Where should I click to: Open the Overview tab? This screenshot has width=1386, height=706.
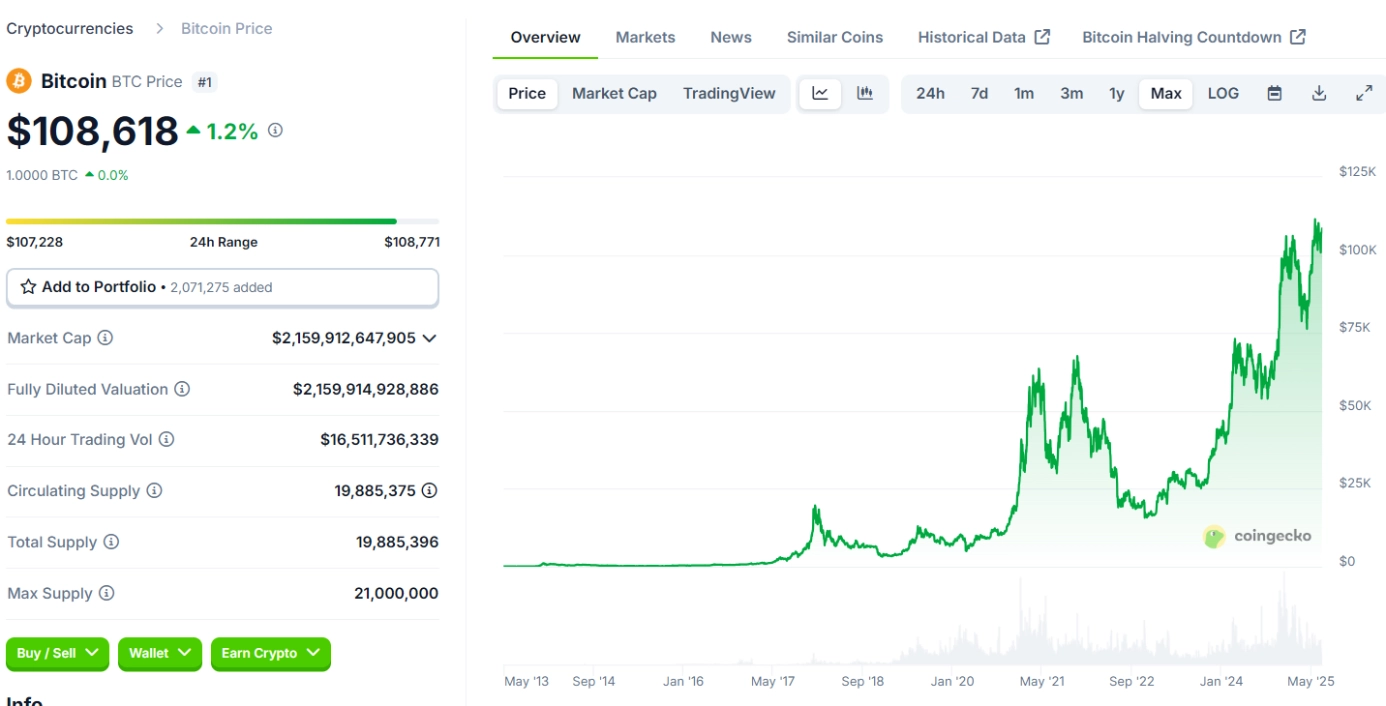545,37
